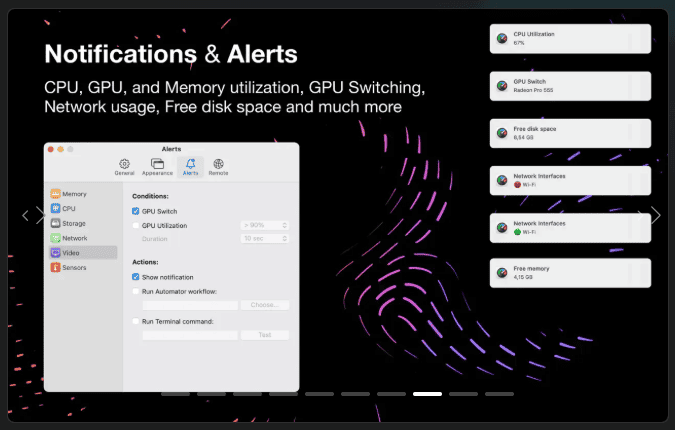Click the Choose... button

(x=264, y=305)
